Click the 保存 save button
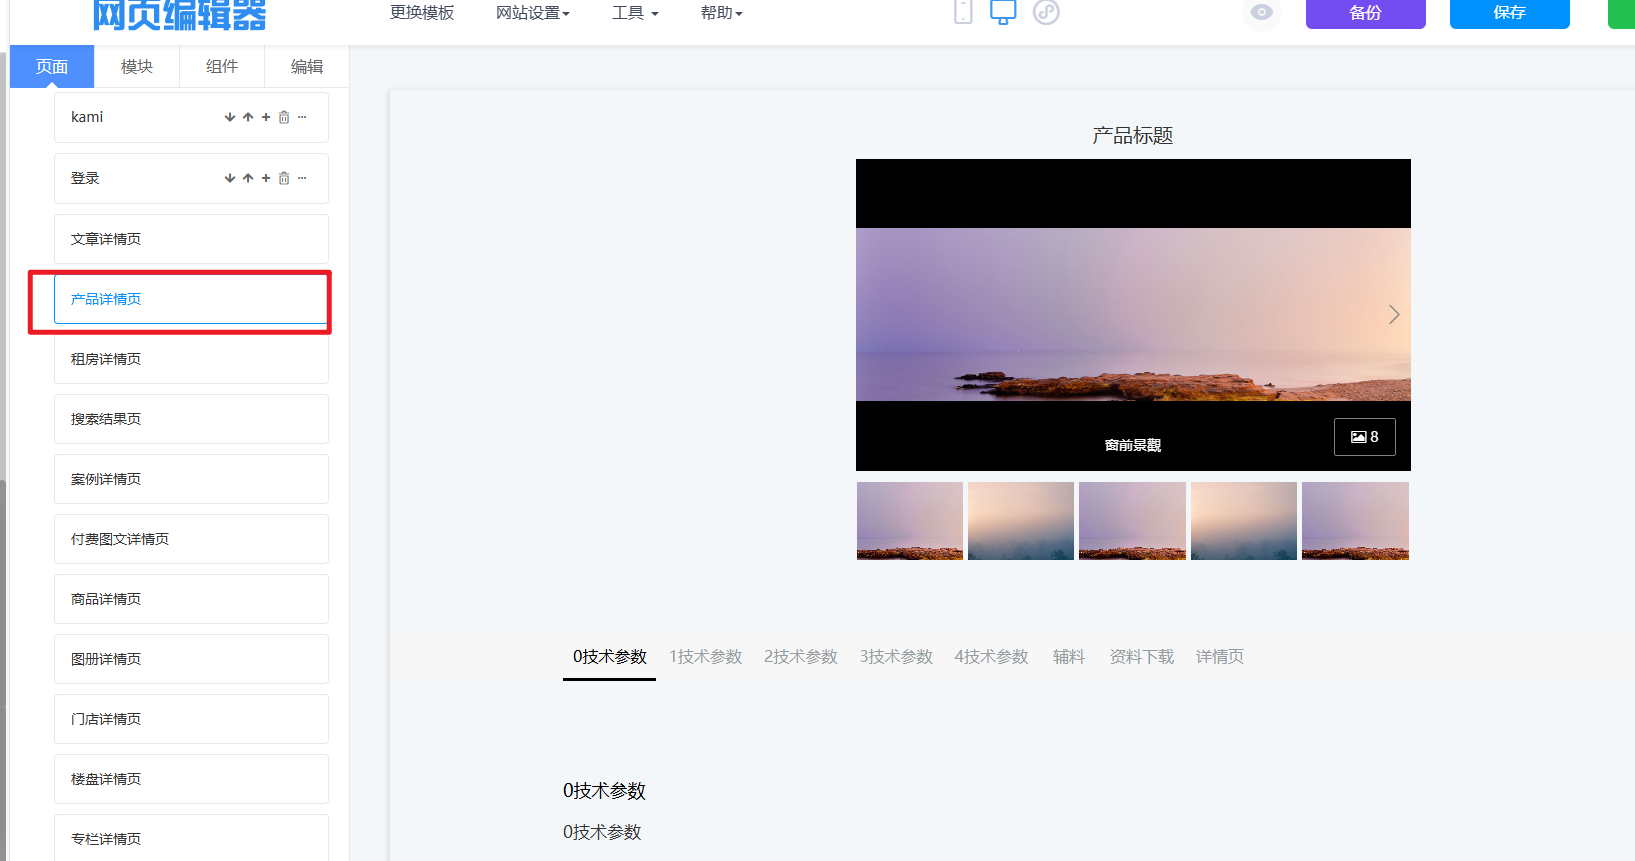Viewport: 1635px width, 861px height. pyautogui.click(x=1510, y=13)
